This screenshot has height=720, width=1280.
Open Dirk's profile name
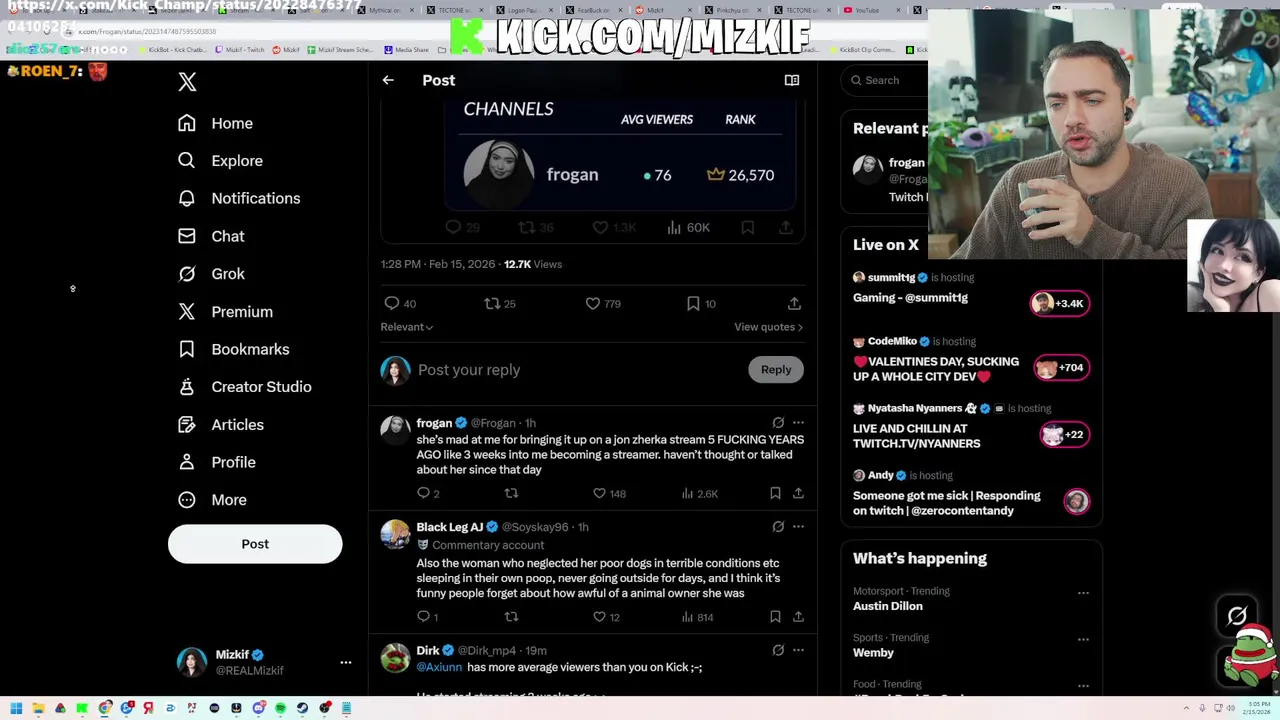click(x=428, y=651)
